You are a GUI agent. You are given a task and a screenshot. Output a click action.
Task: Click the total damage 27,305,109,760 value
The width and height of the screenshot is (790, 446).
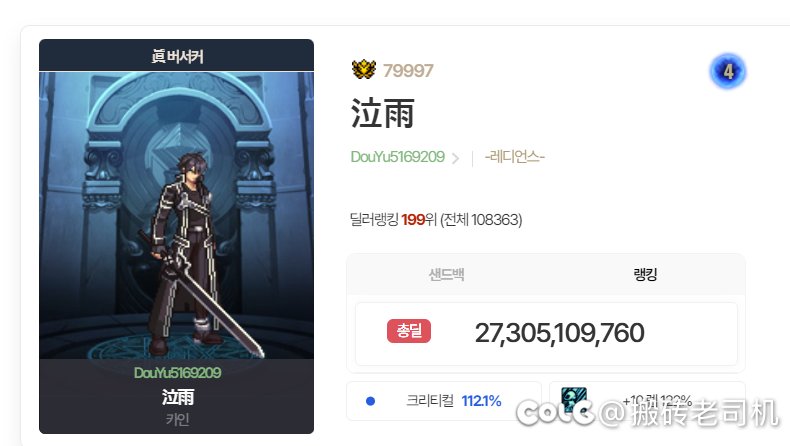pyautogui.click(x=559, y=333)
